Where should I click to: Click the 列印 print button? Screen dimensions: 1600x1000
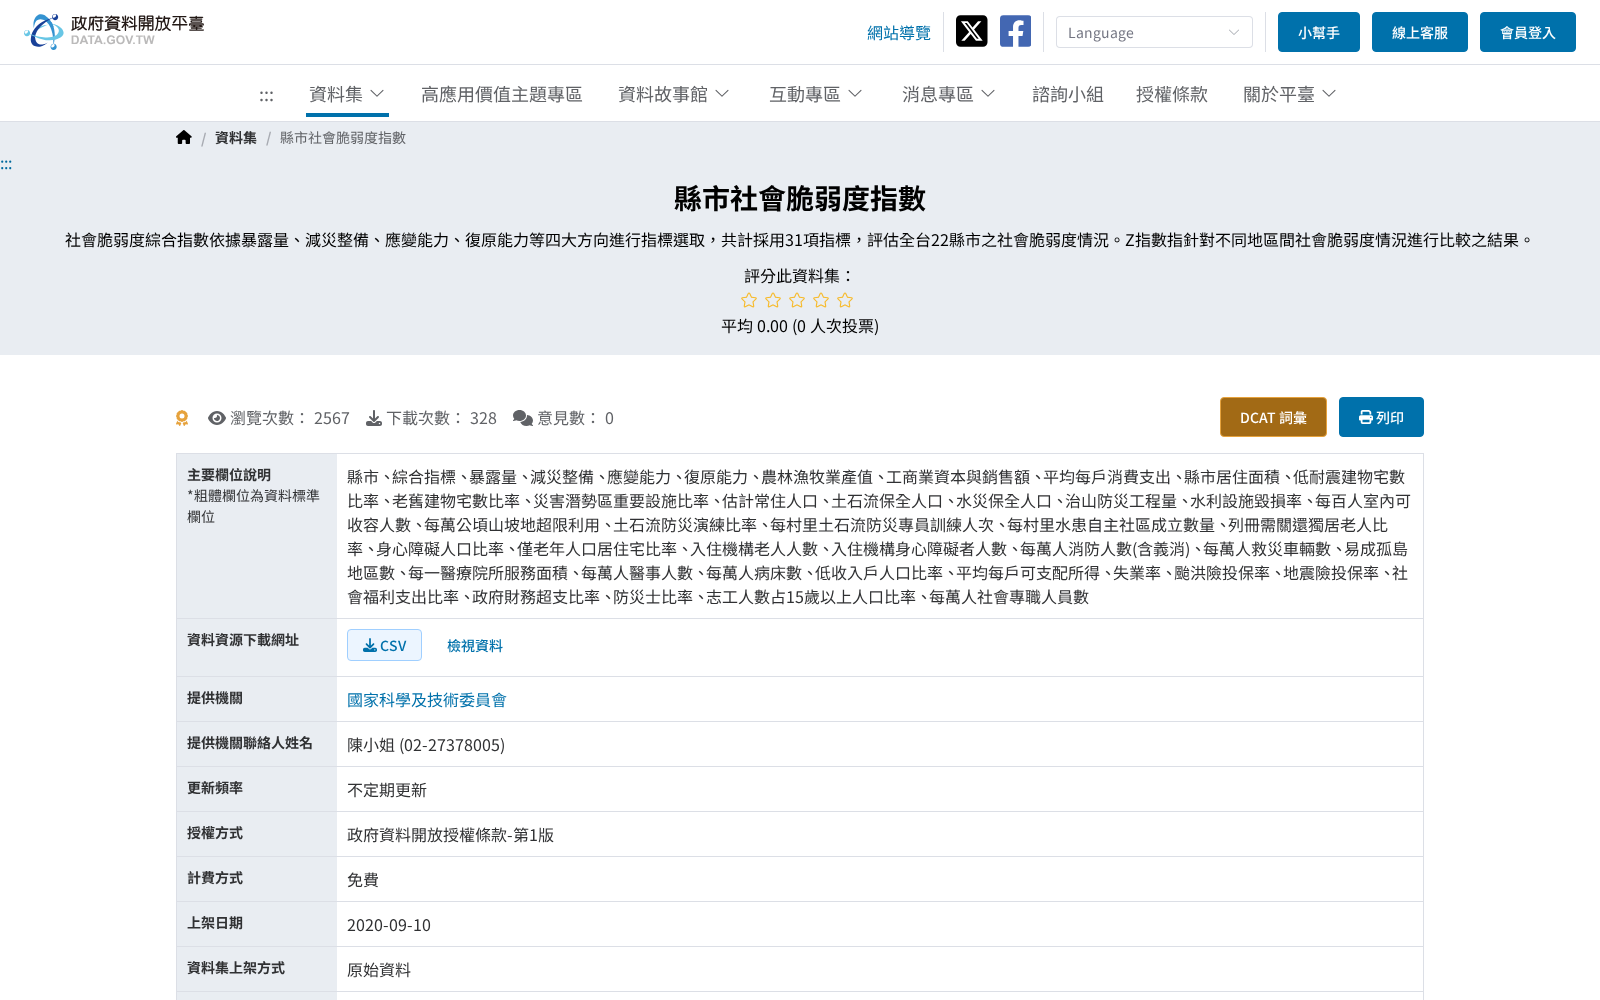(x=1381, y=417)
